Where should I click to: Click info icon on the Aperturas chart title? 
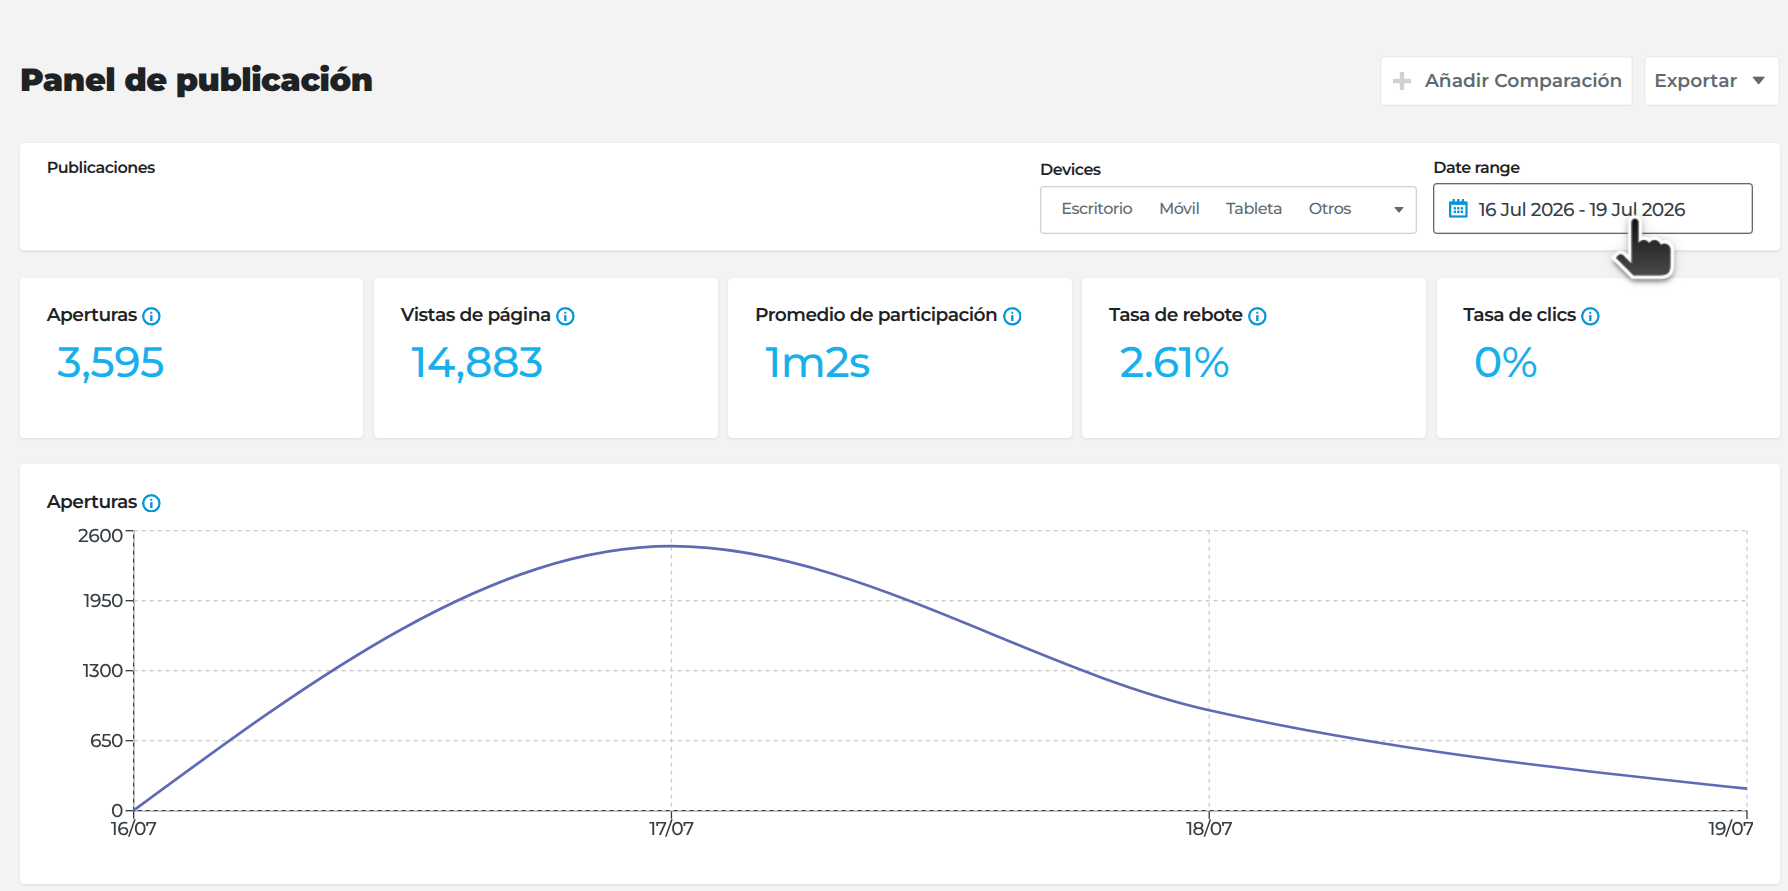[151, 503]
